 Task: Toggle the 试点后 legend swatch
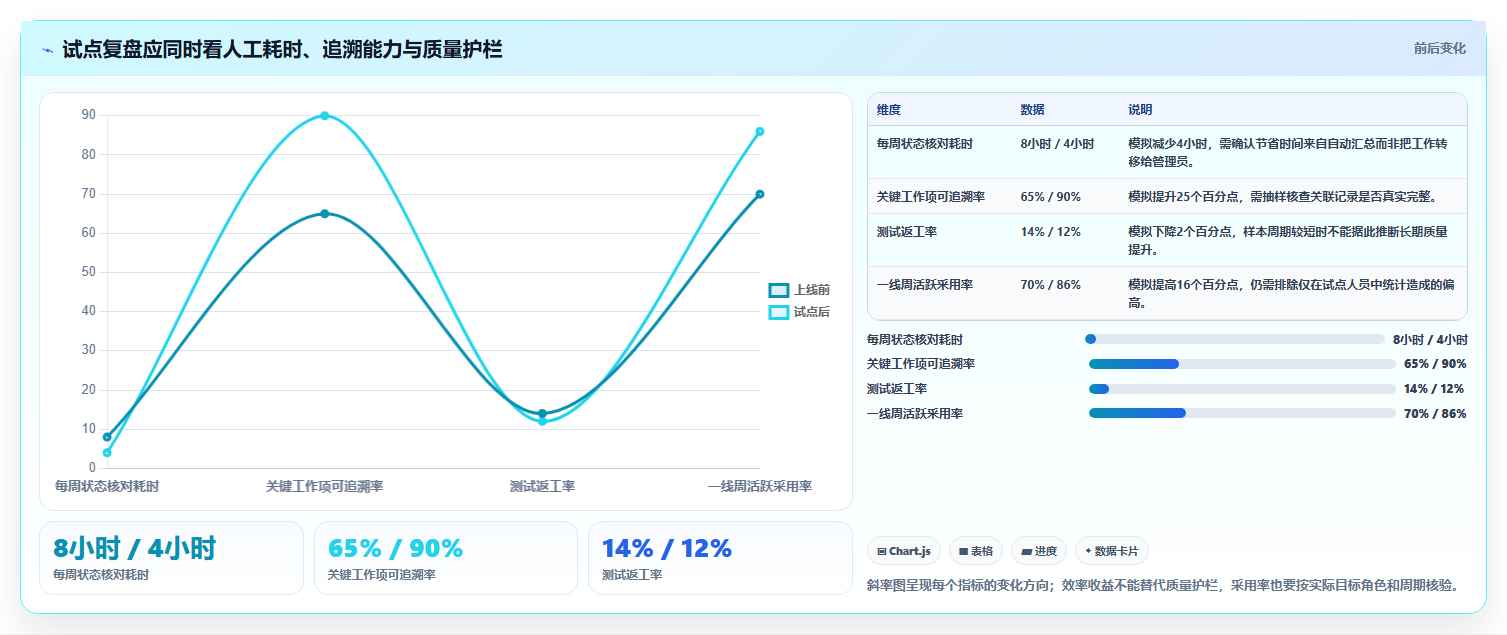tap(779, 312)
